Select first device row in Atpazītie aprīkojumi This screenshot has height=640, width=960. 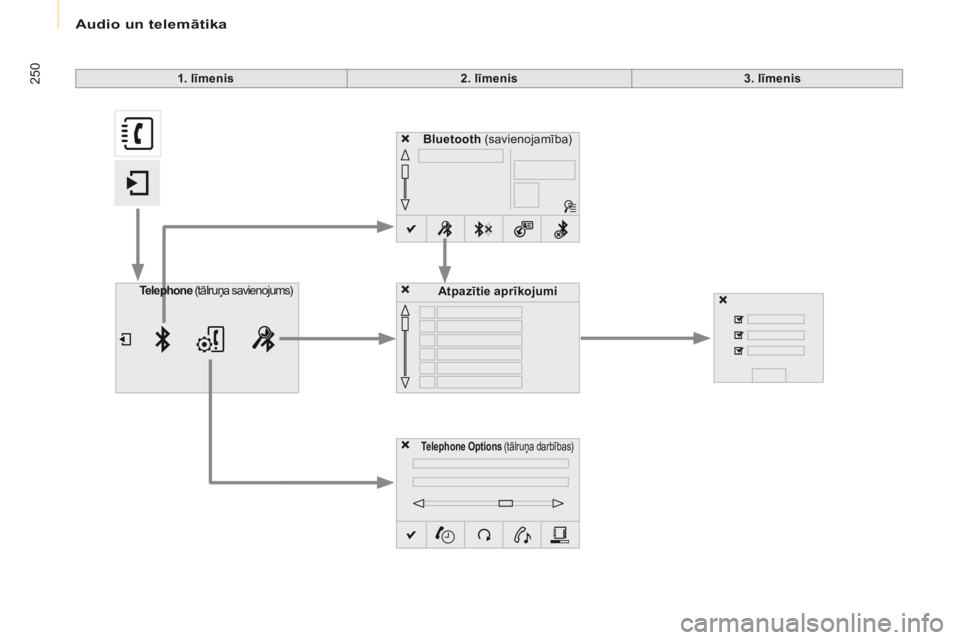[478, 313]
